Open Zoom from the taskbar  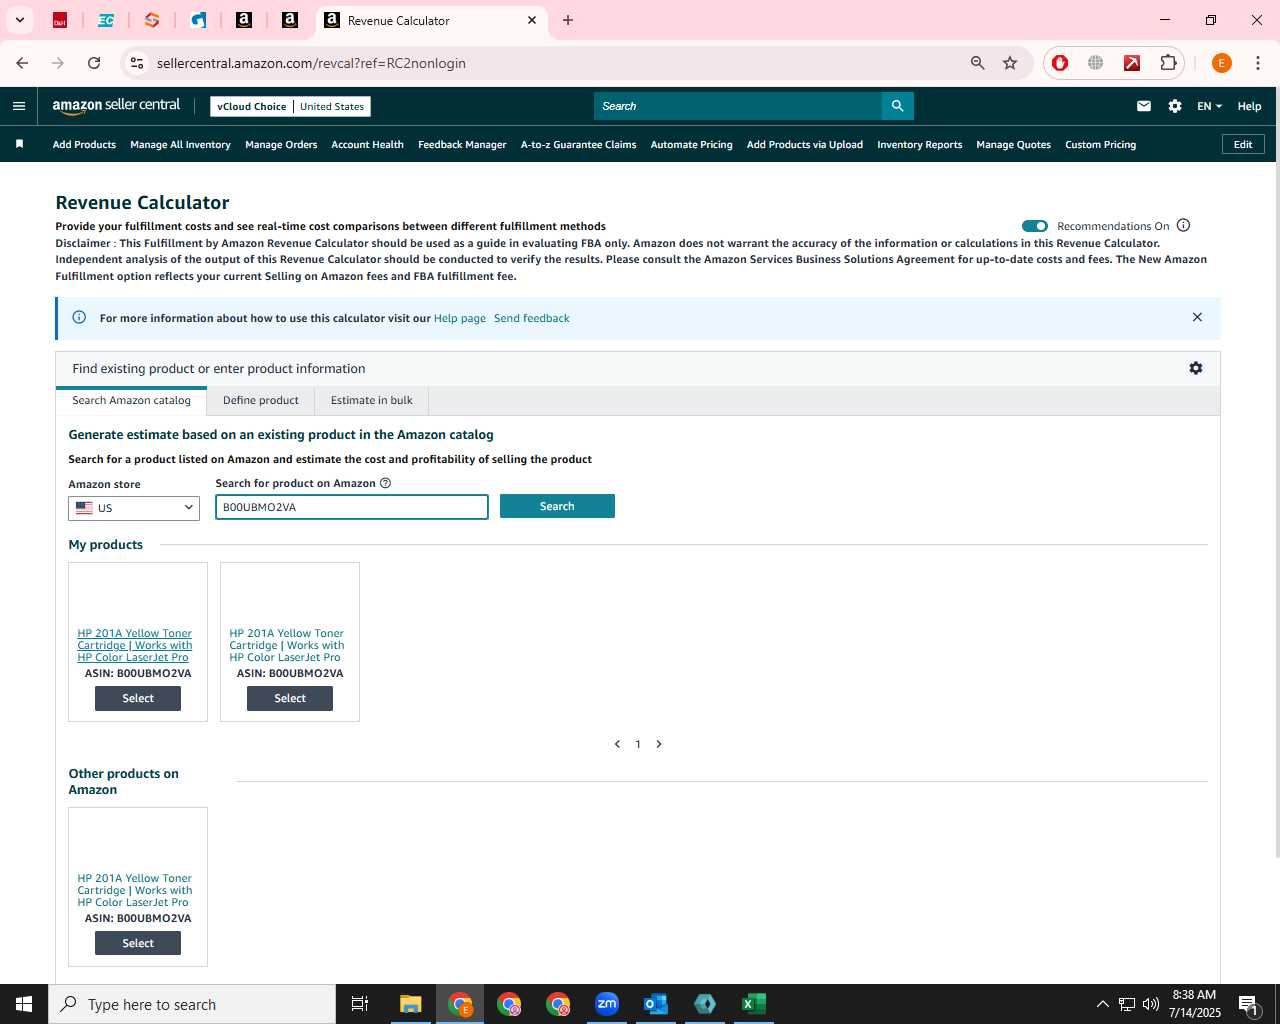tap(607, 1004)
